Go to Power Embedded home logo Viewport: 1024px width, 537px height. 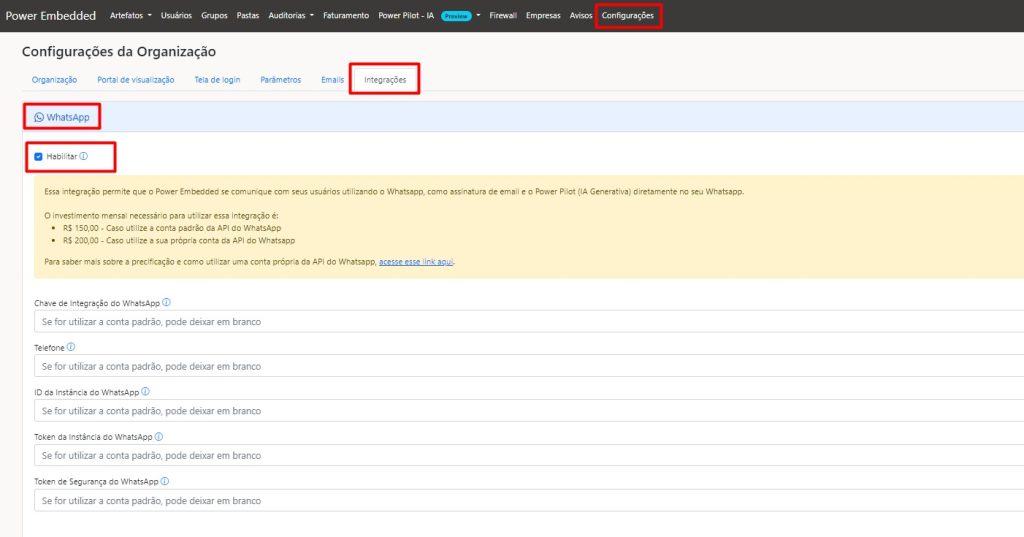51,16
